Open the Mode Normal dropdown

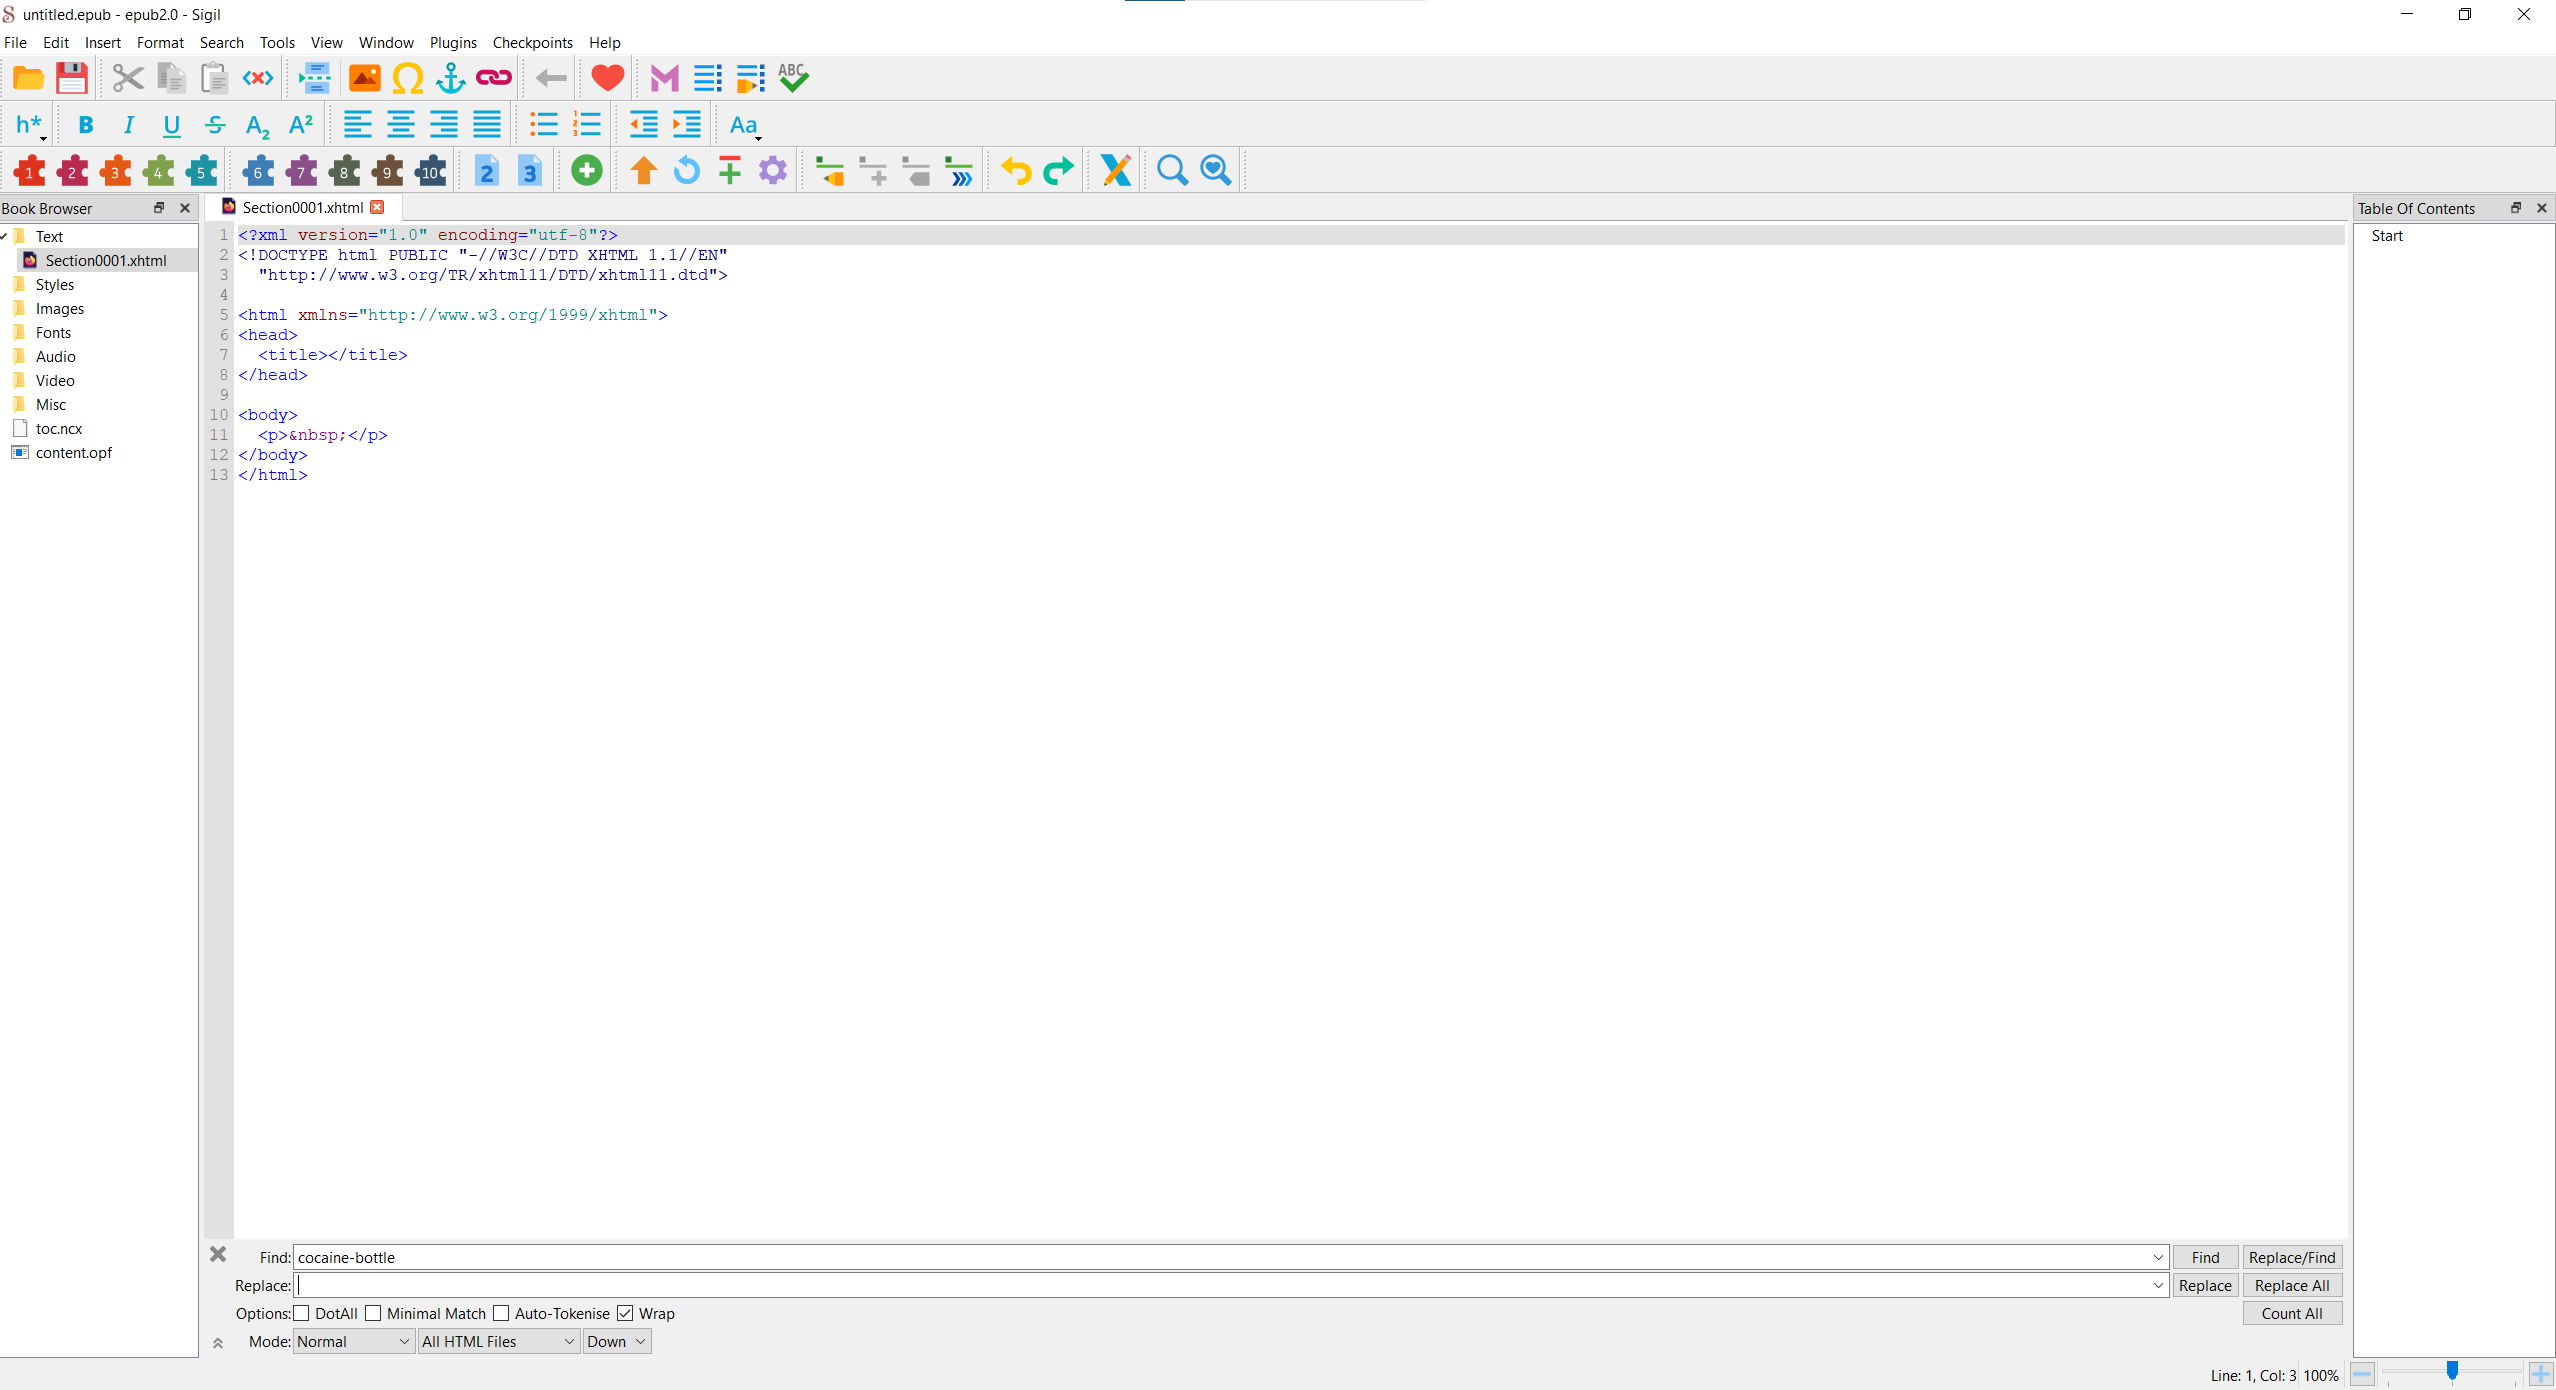pyautogui.click(x=353, y=1341)
